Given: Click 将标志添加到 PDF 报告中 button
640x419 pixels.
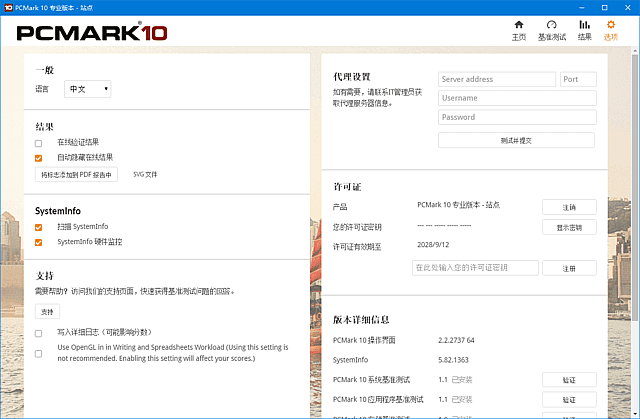Looking at the screenshot, I should click(77, 174).
